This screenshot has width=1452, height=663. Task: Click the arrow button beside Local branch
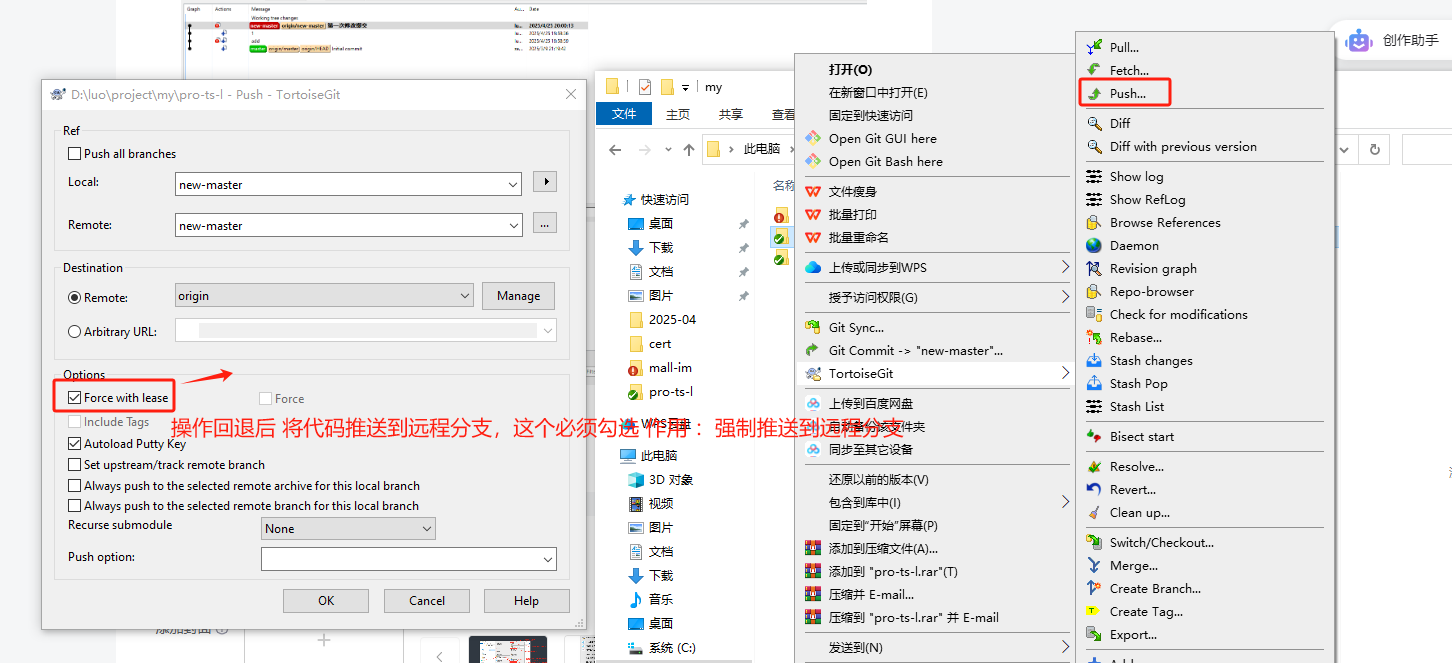[544, 182]
